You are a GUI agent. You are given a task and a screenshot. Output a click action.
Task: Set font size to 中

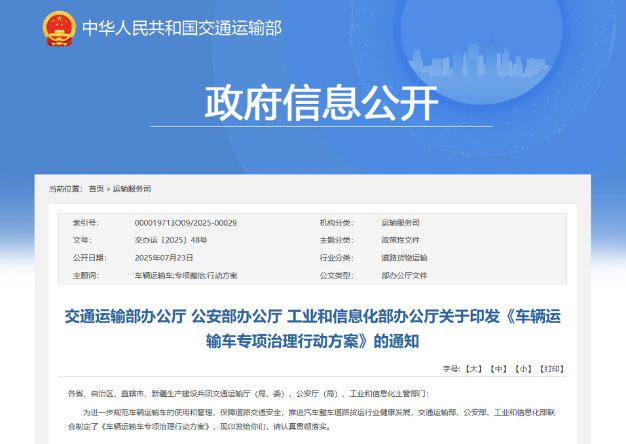tap(498, 369)
